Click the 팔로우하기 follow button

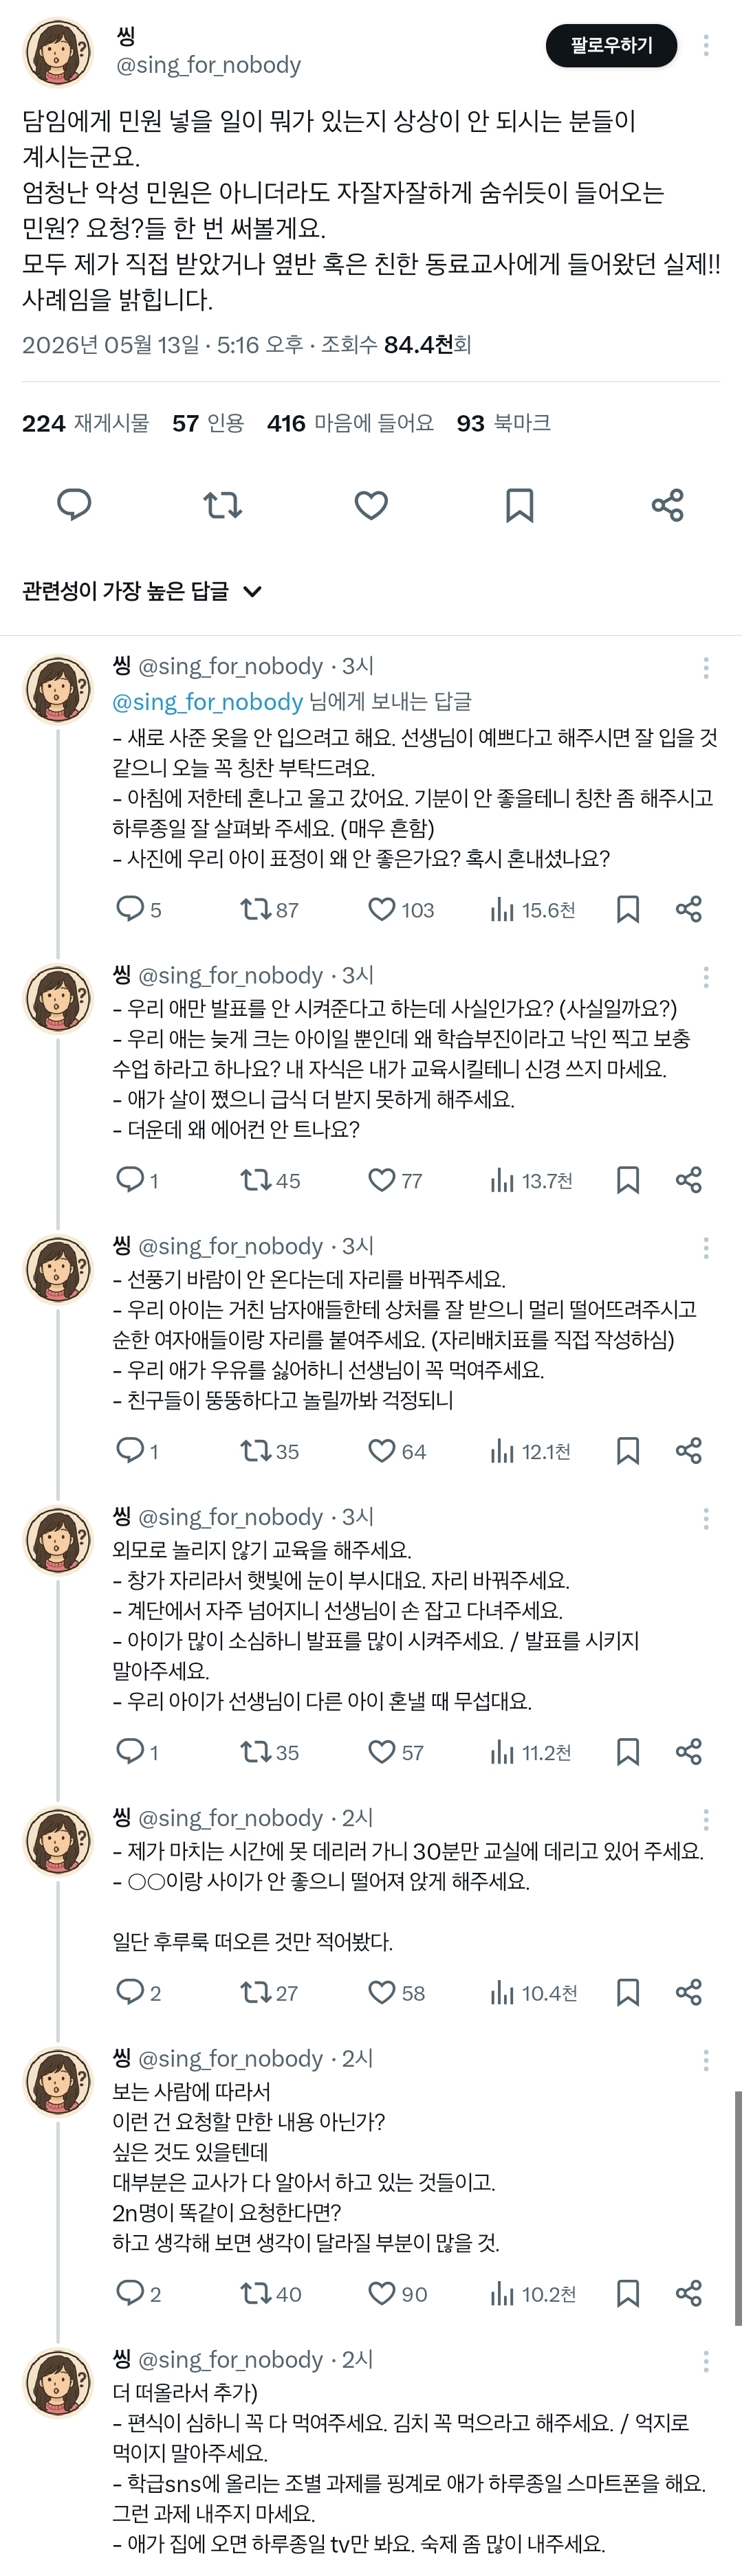click(611, 45)
